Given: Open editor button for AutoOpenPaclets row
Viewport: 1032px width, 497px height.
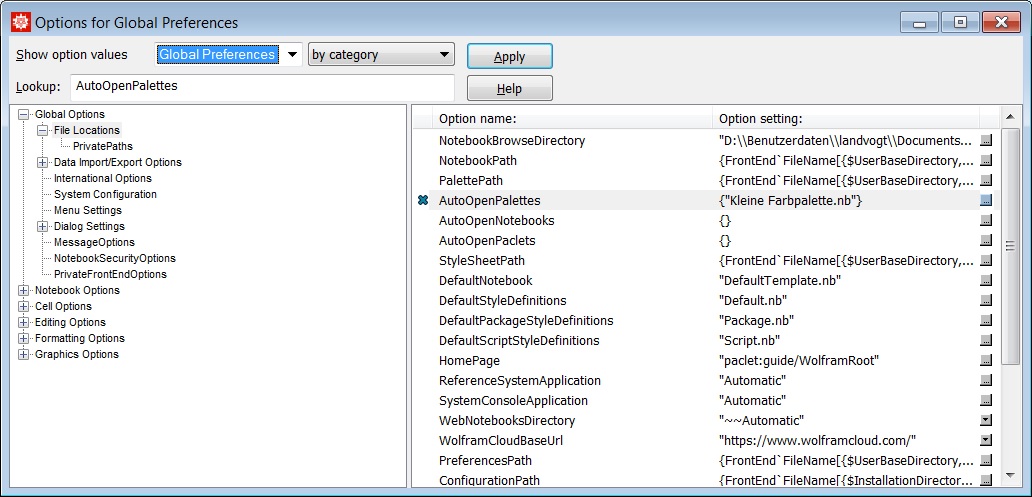Looking at the screenshot, I should (x=985, y=240).
